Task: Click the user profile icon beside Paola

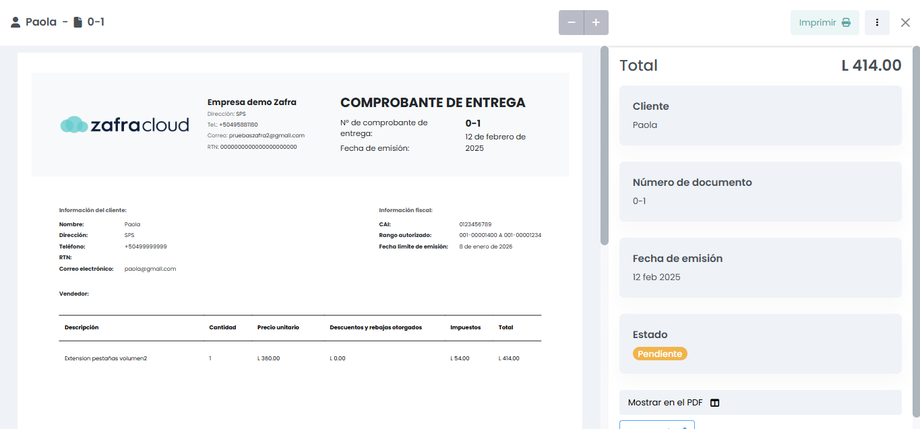Action: [16, 23]
